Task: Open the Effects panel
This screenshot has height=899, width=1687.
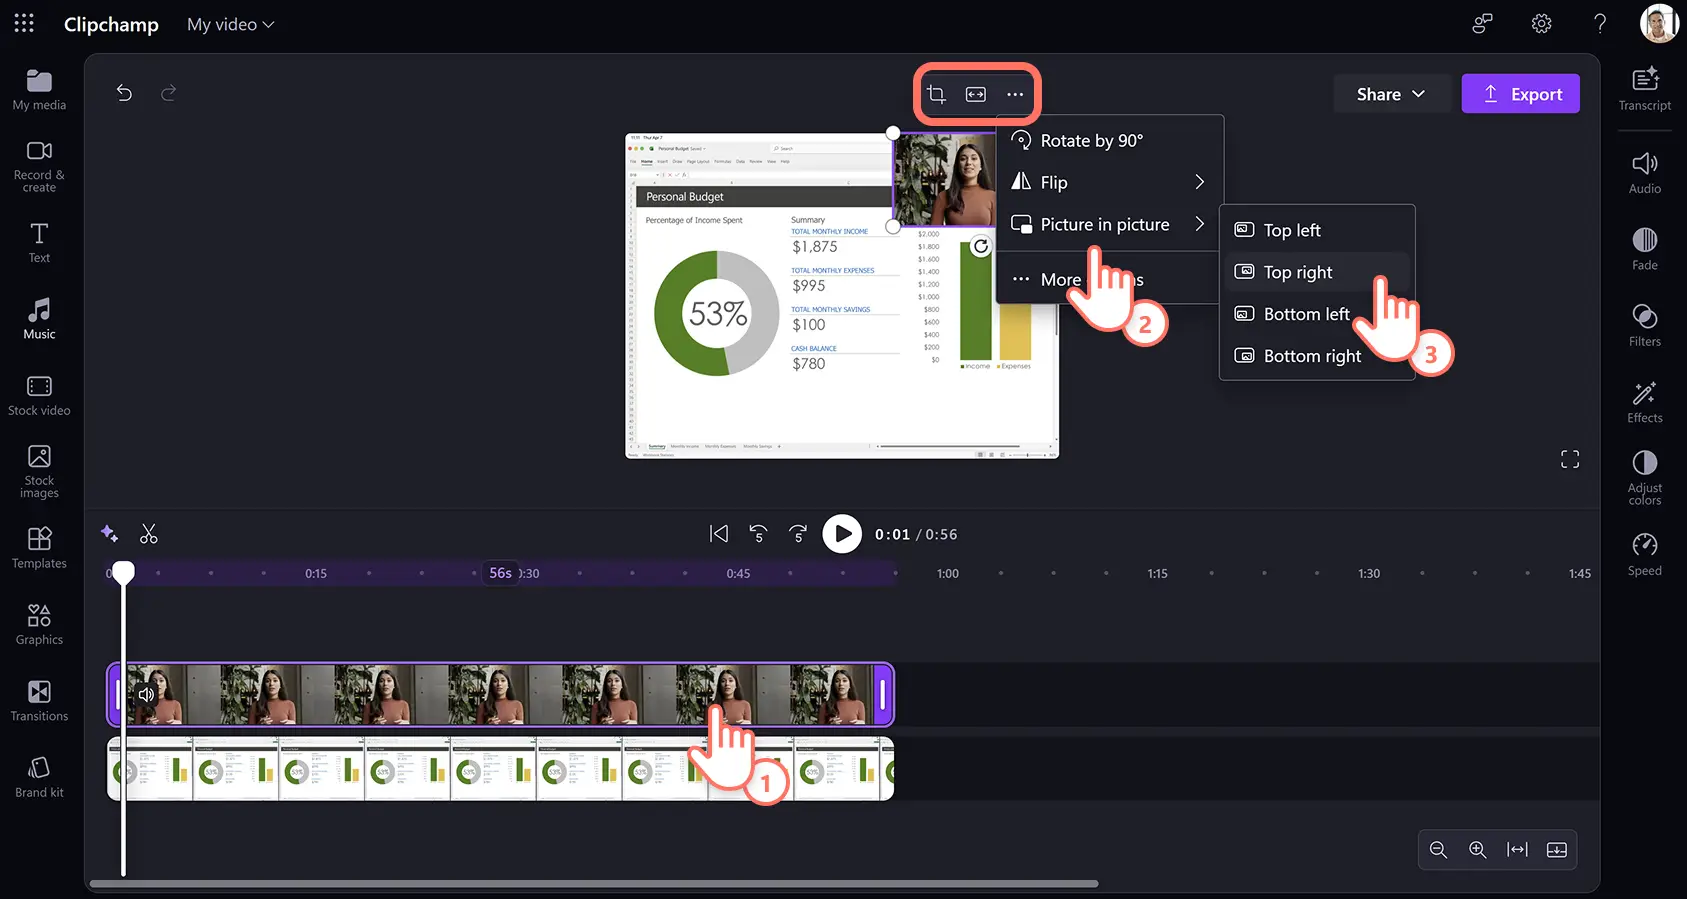Action: click(x=1644, y=403)
